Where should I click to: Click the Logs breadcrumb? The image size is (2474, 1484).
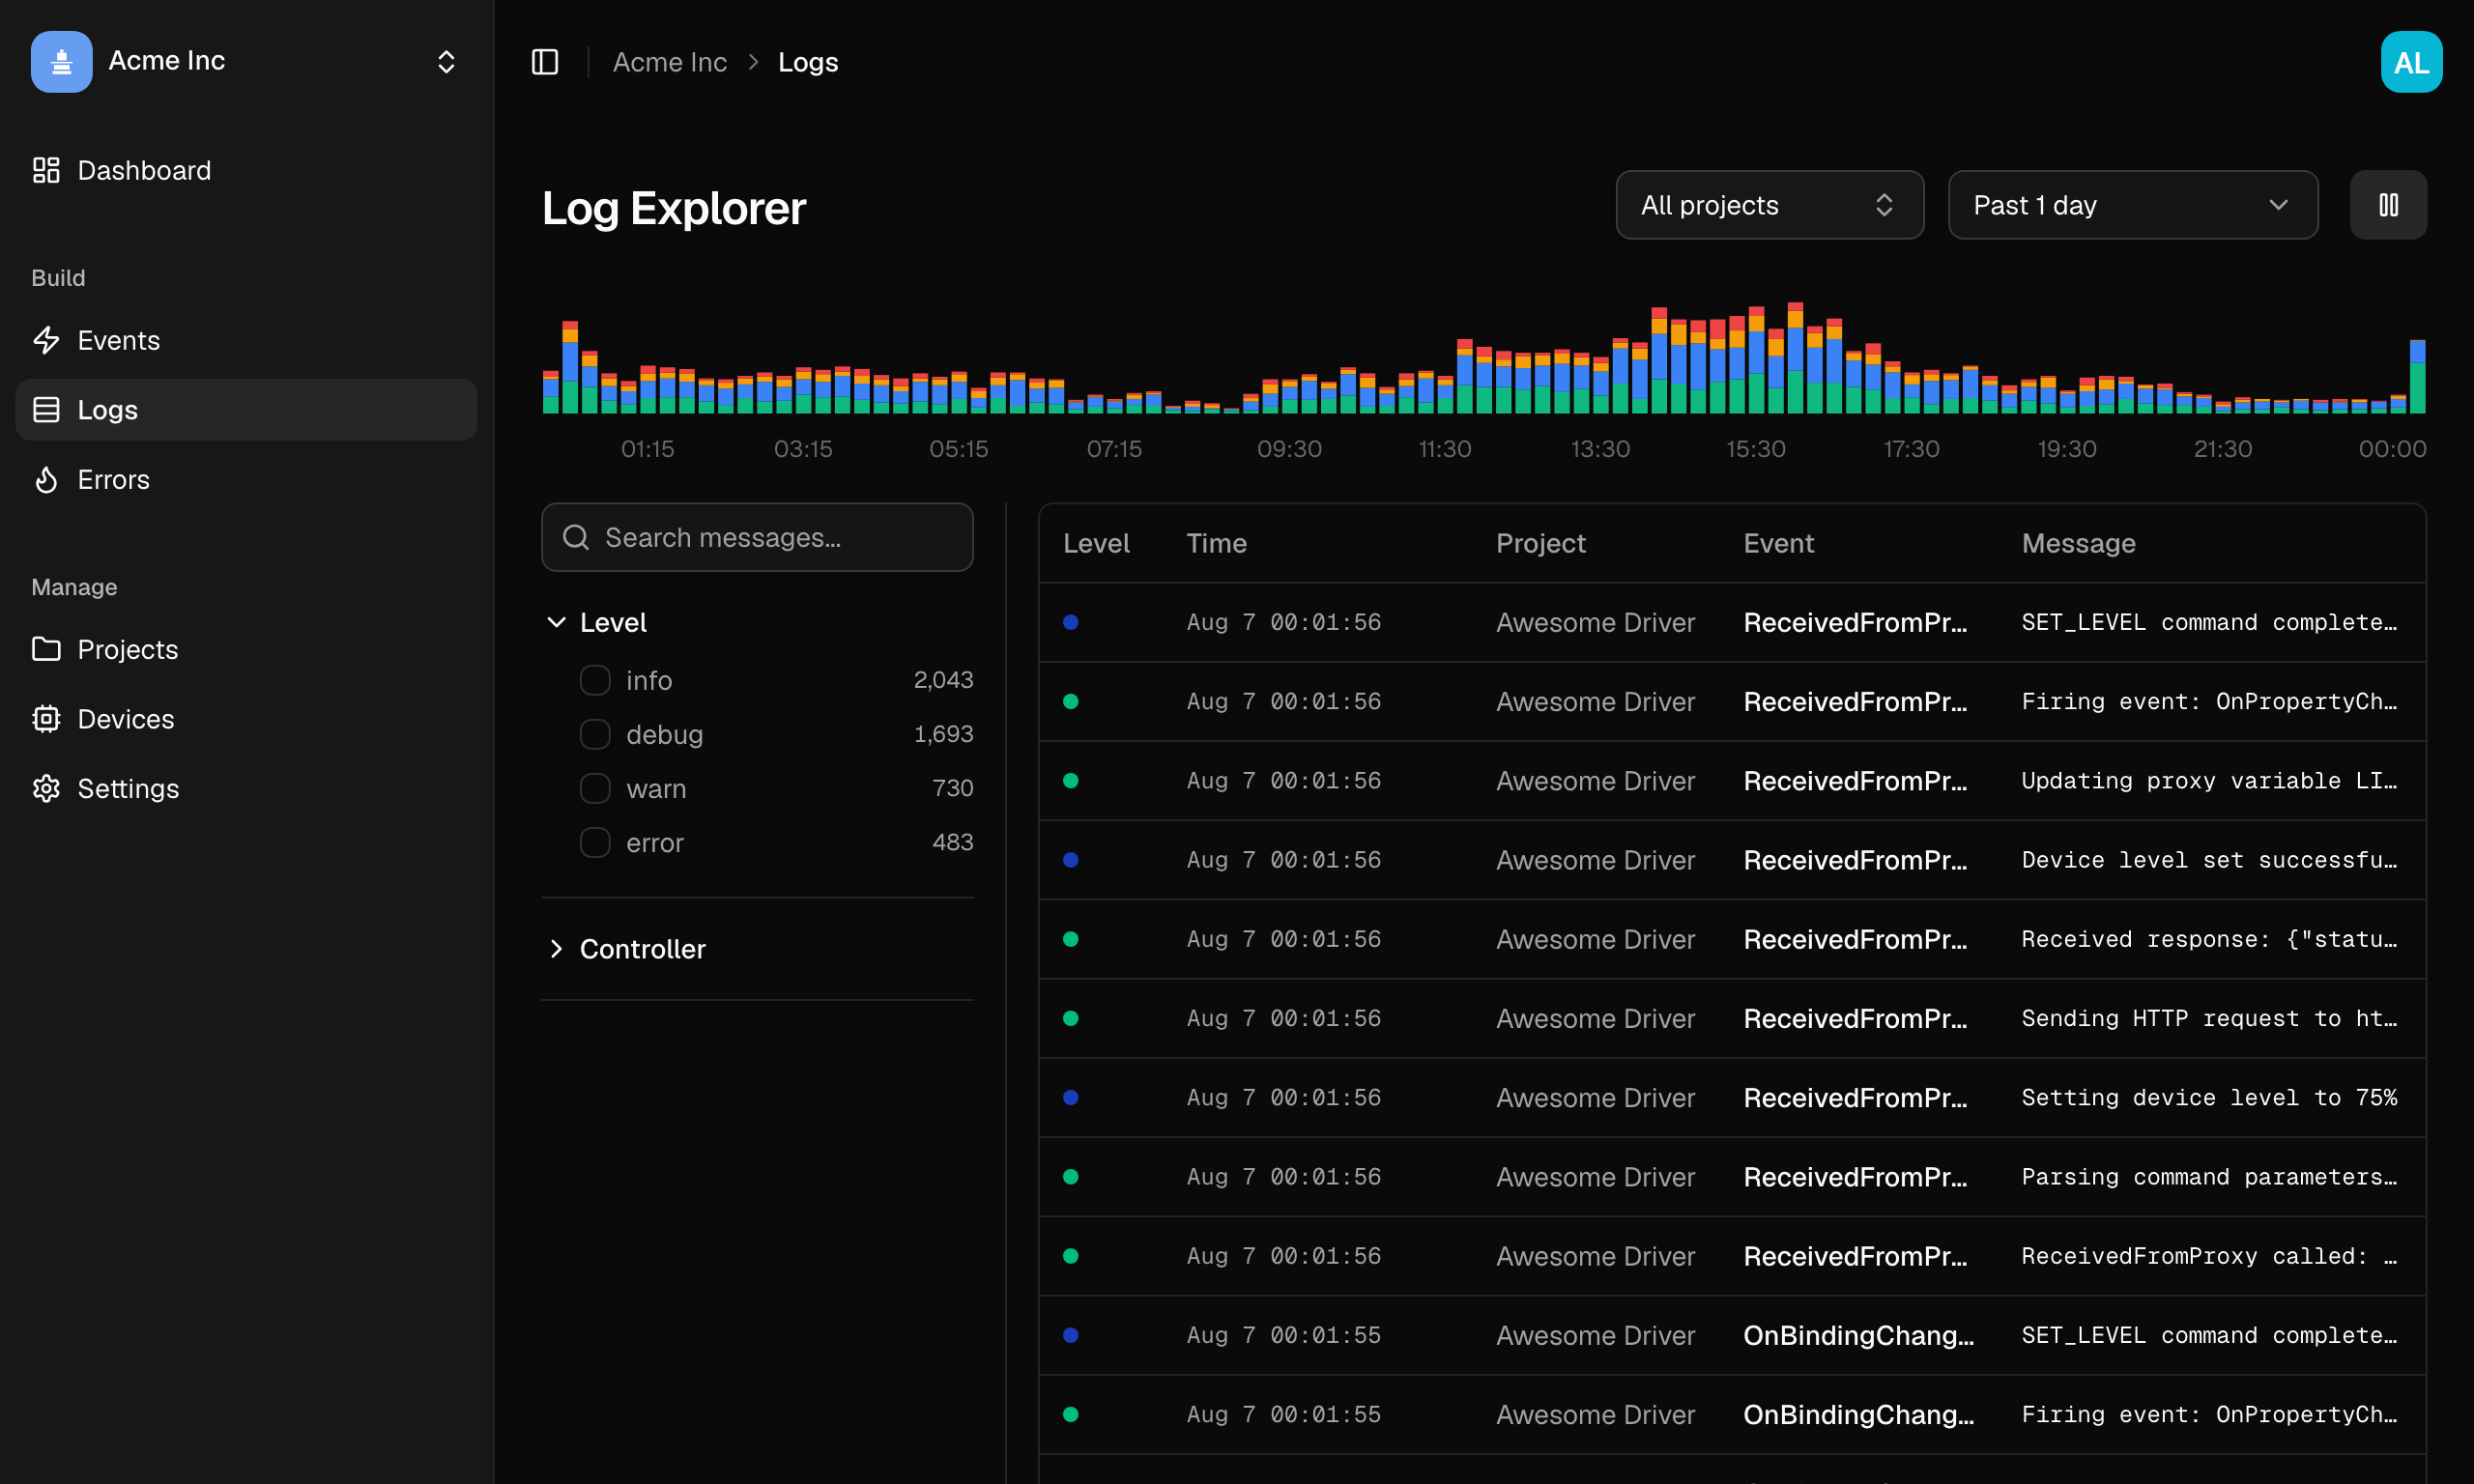808,62
